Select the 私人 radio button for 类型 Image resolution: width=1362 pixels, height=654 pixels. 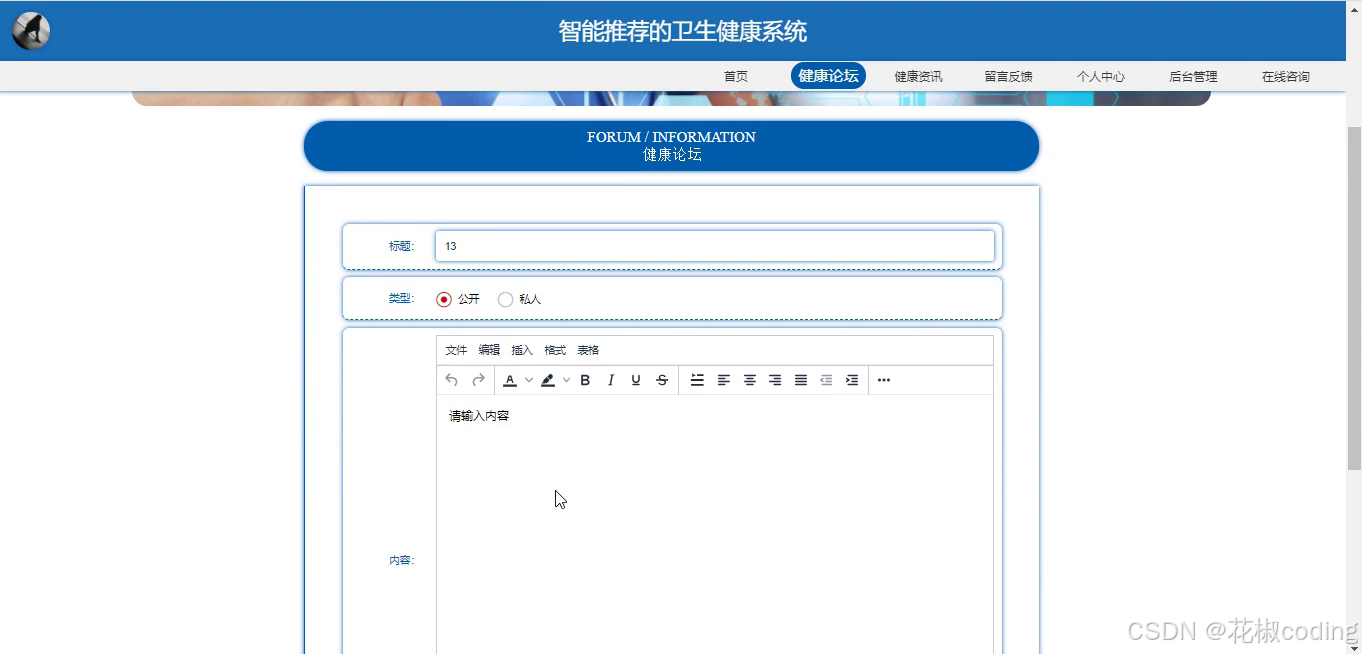(505, 298)
